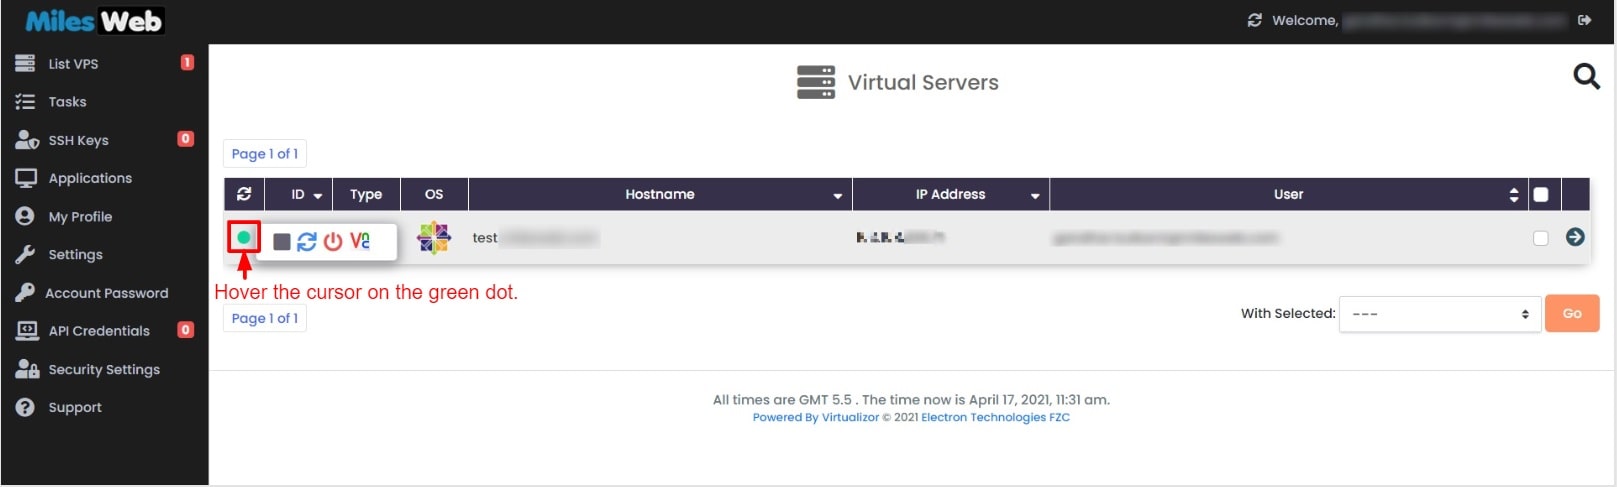Screen dimensions: 1617x487
Task: Click the blue restart VPS icon
Action: pos(307,241)
